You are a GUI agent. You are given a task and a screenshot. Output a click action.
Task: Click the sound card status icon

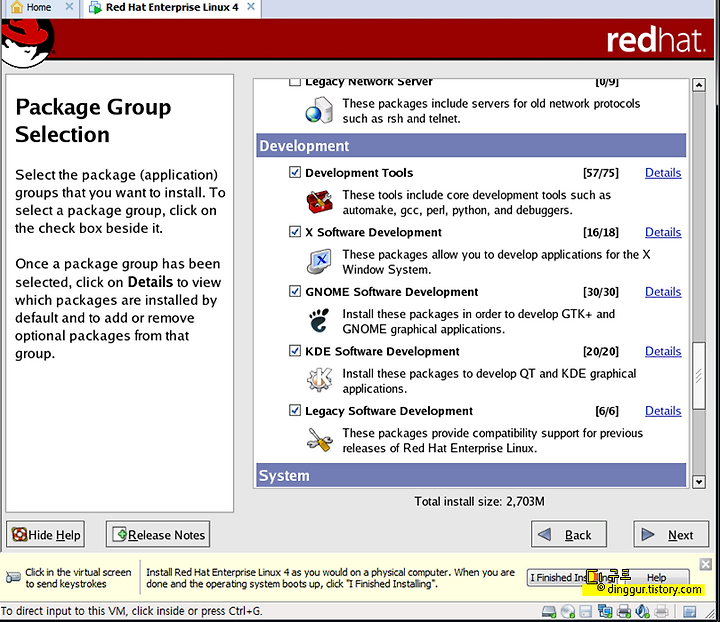(642, 611)
